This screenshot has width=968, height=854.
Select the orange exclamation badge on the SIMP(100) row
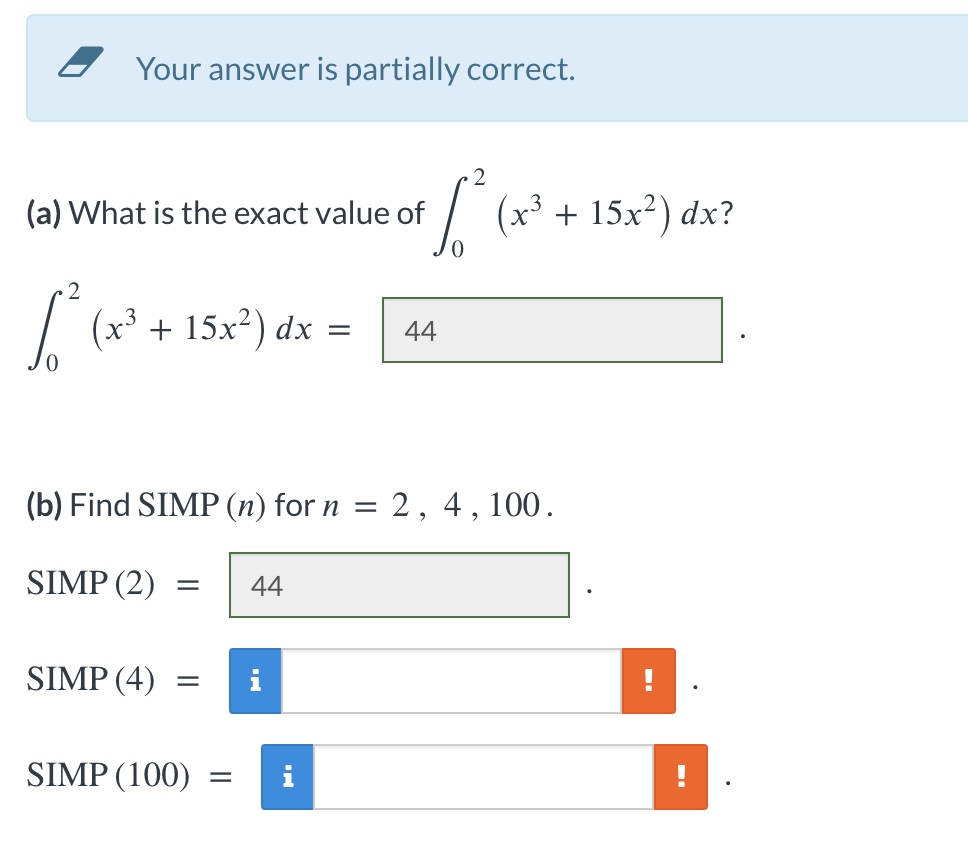point(681,776)
